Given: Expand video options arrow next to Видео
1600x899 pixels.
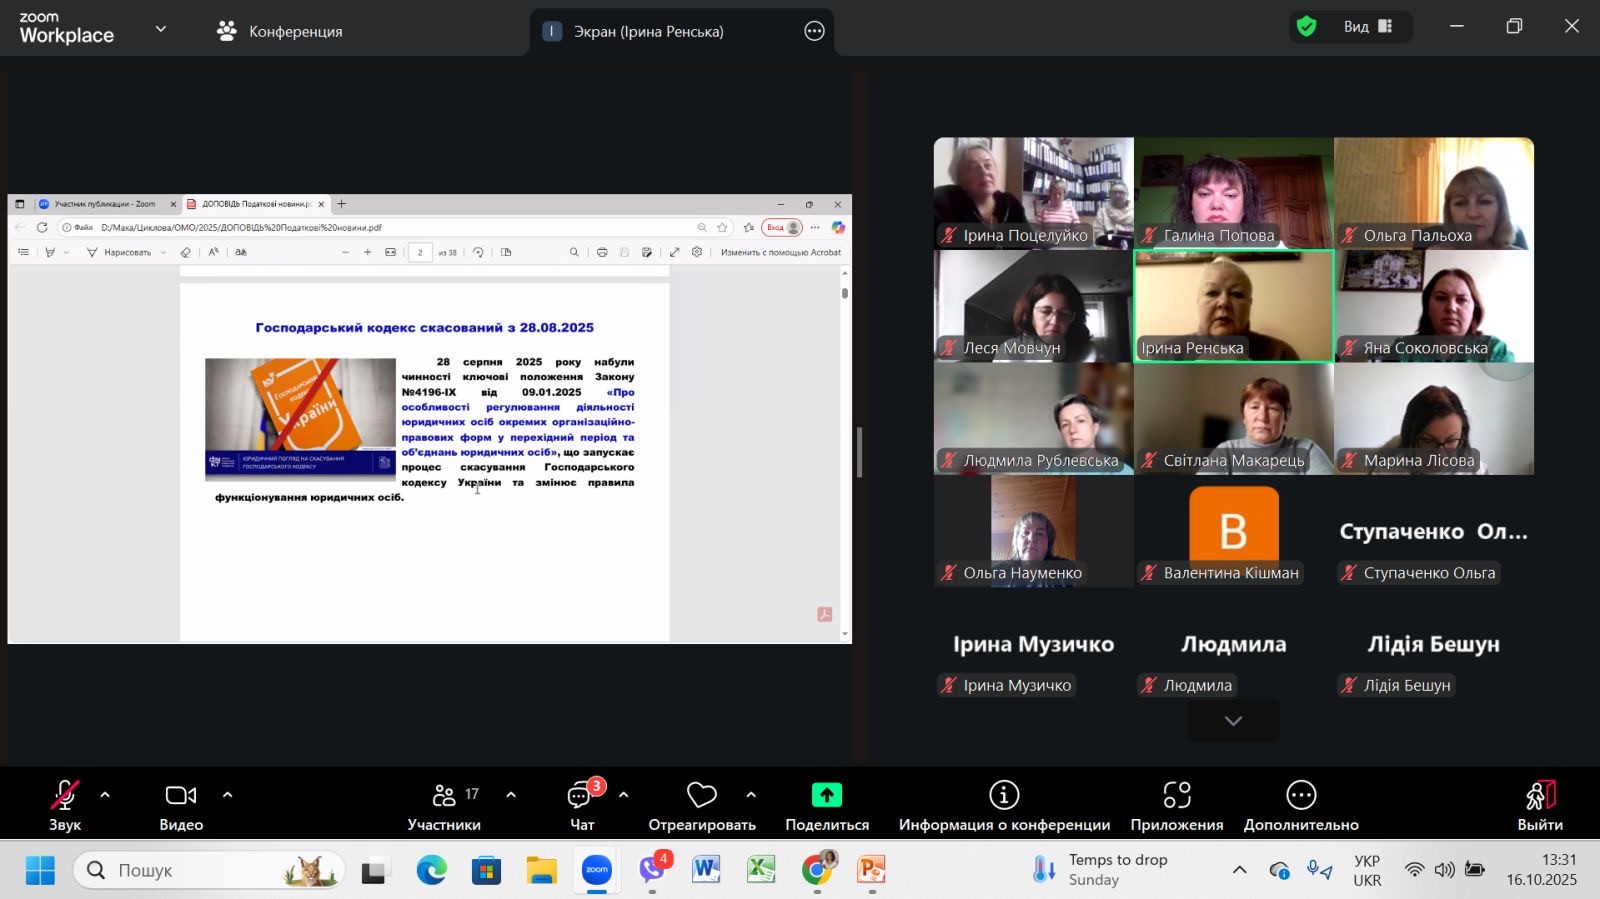Looking at the screenshot, I should 227,795.
